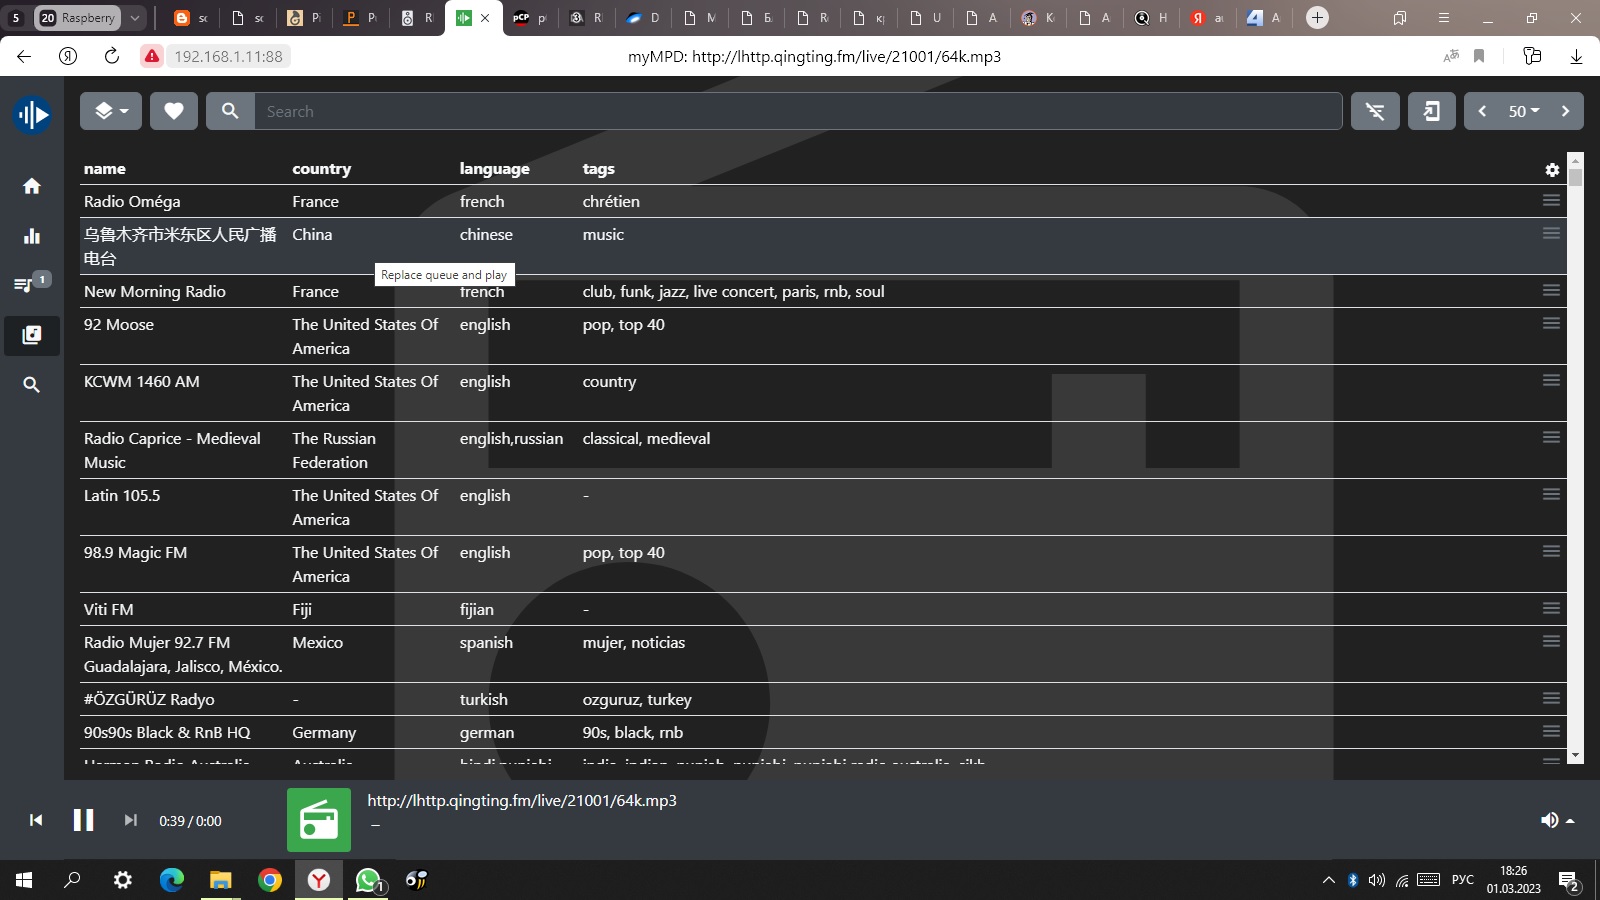Skip to the next track
1600x900 pixels.
click(x=130, y=820)
